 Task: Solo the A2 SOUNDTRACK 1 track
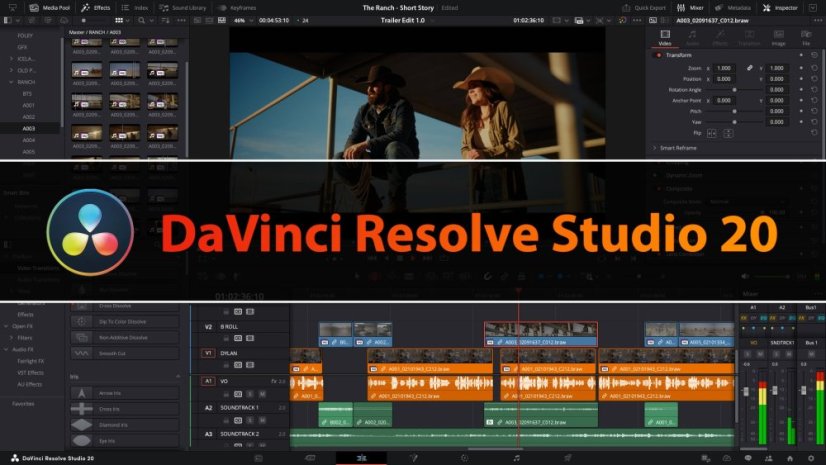pyautogui.click(x=250, y=420)
